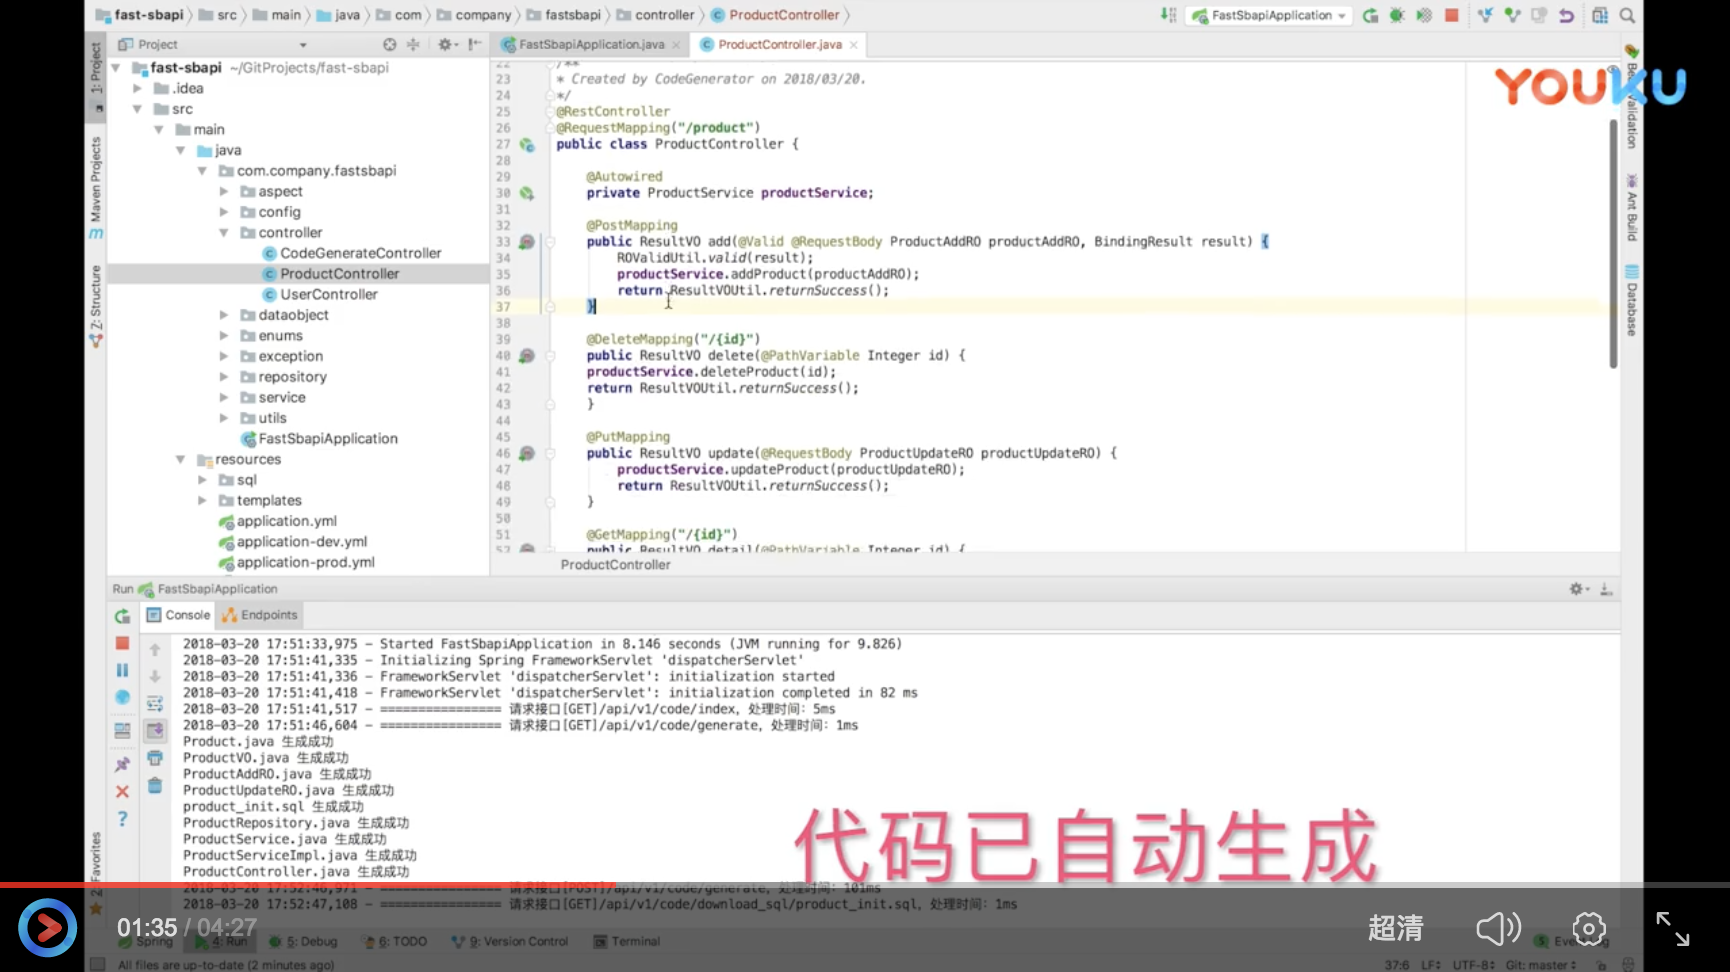Viewport: 1730px width, 972px height.
Task: Toggle Youku video play/pause button
Action: pos(47,928)
